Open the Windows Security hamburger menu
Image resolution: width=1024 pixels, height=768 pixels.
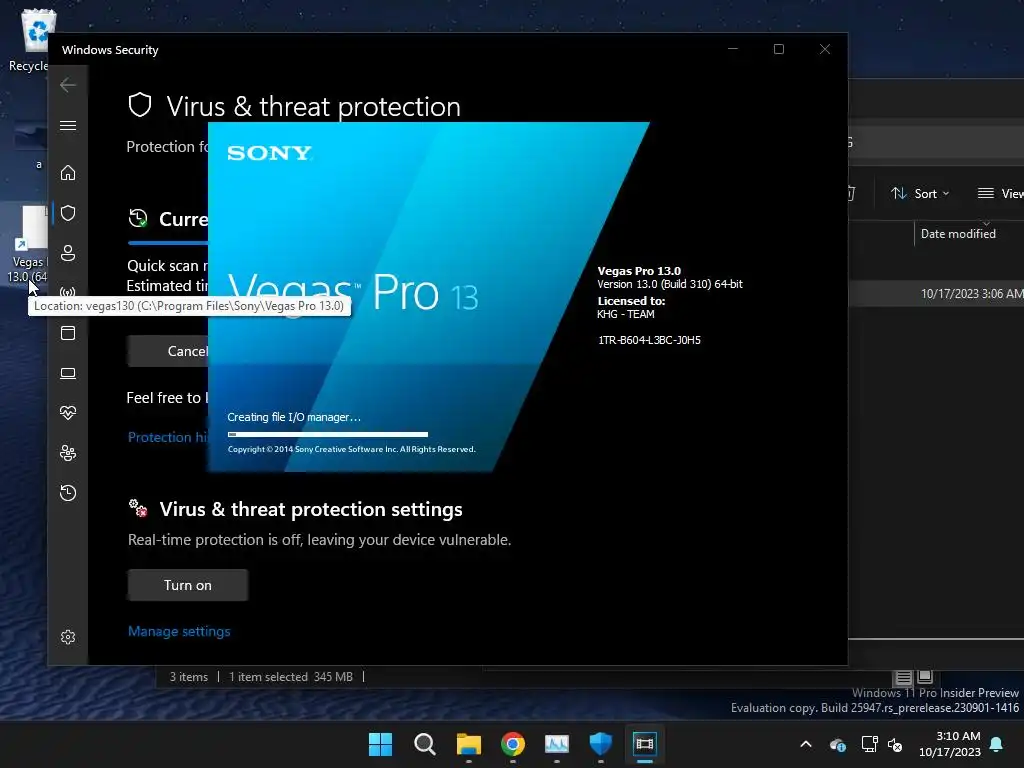click(x=68, y=125)
